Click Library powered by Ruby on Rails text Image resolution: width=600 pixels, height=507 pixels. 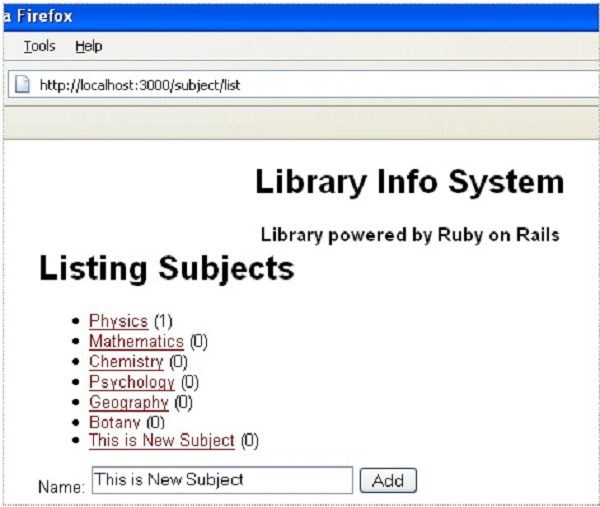click(410, 235)
